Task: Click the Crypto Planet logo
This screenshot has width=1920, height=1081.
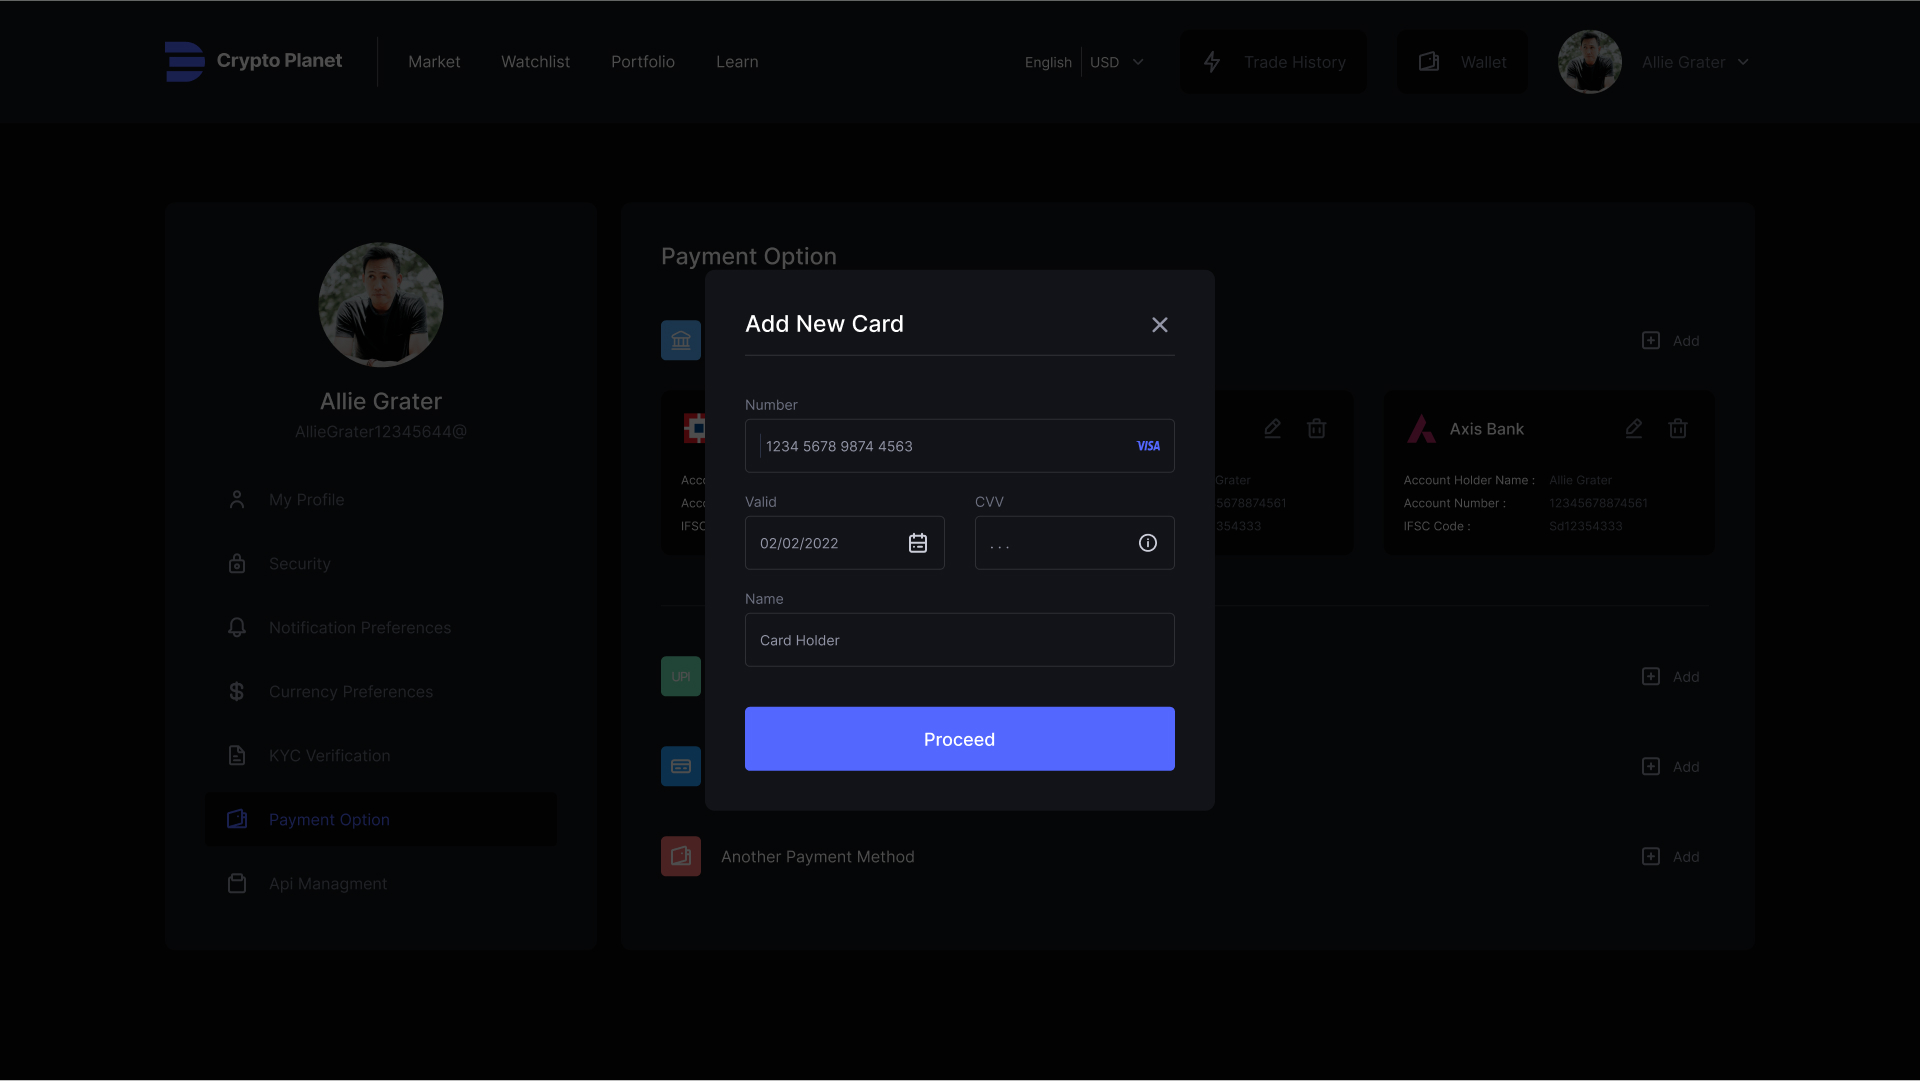Action: click(254, 61)
